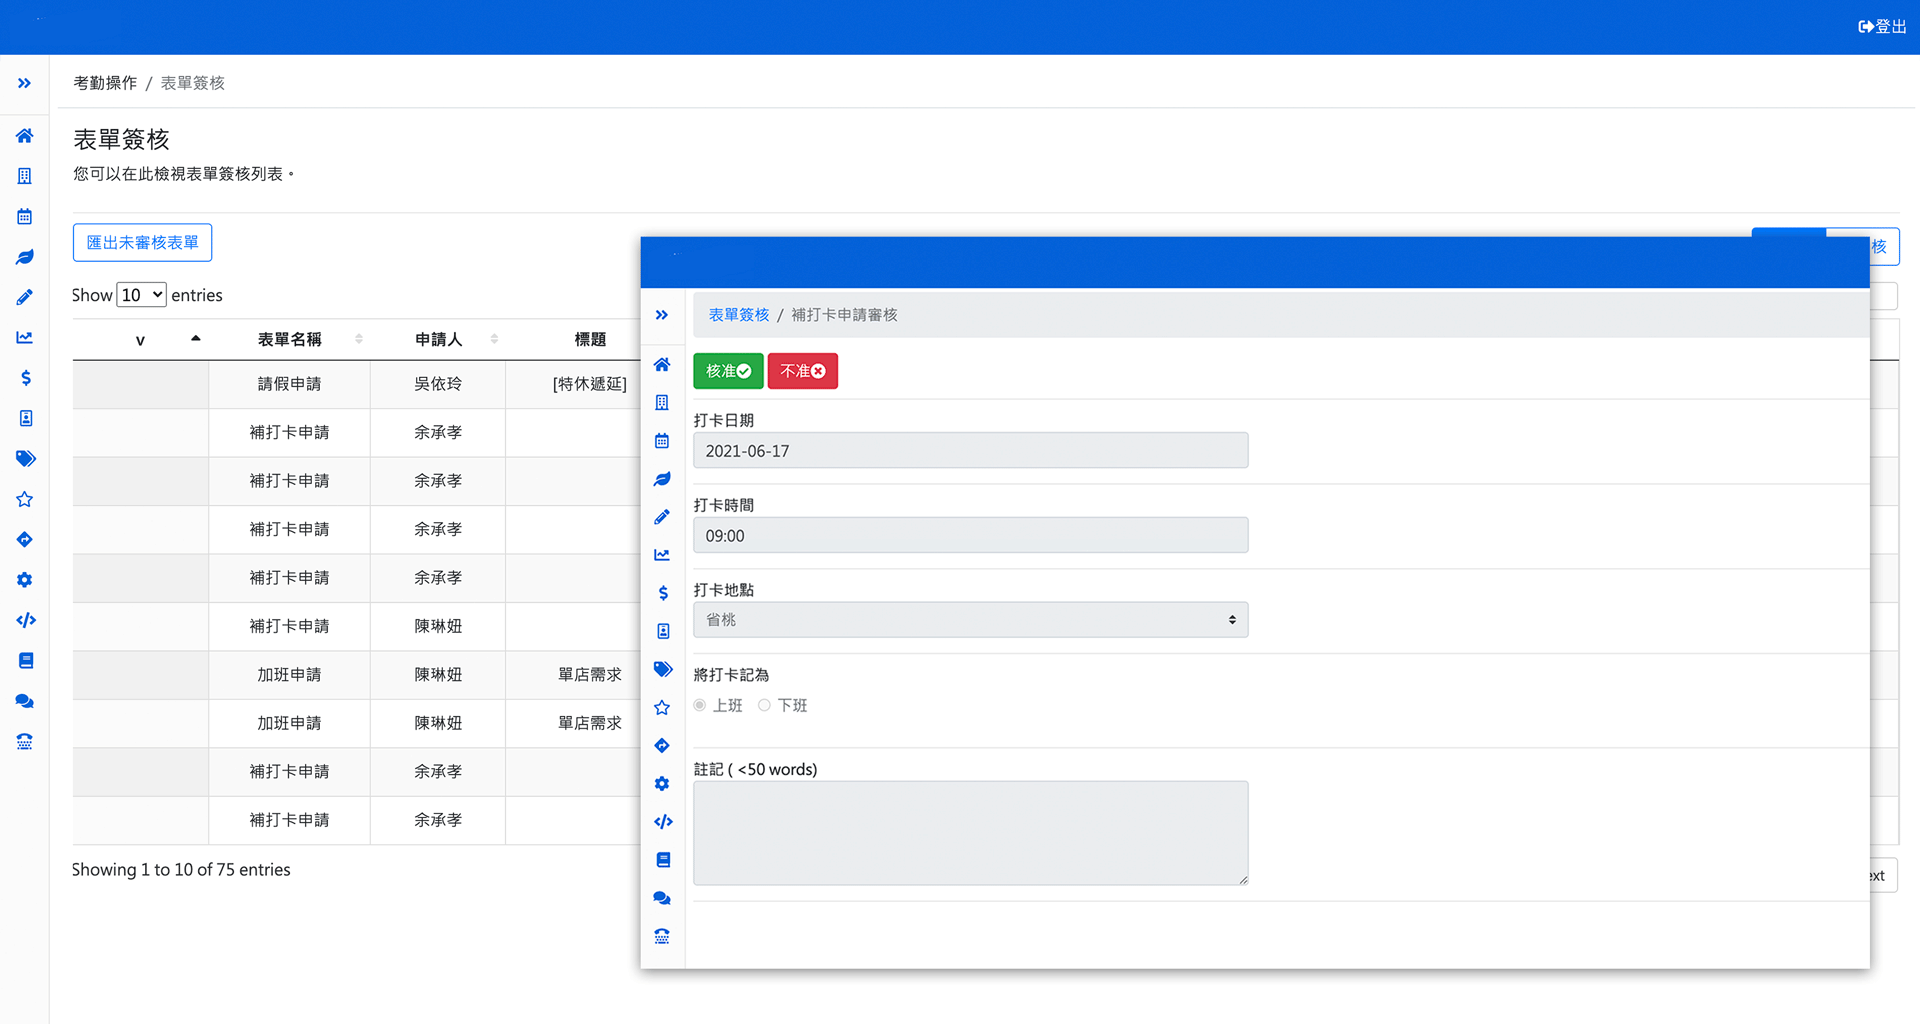Open the star icon in left sidebar
The height and width of the screenshot is (1024, 1920).
[25, 499]
